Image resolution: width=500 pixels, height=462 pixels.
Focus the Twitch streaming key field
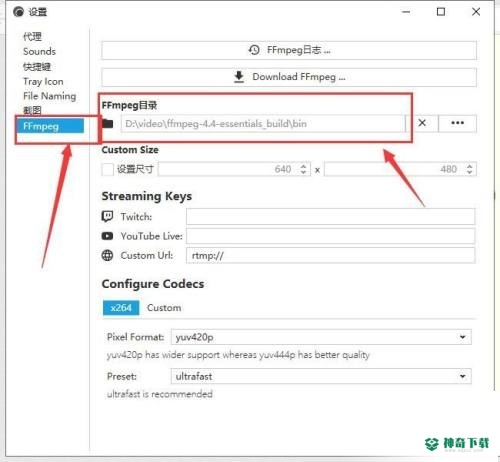(330, 217)
